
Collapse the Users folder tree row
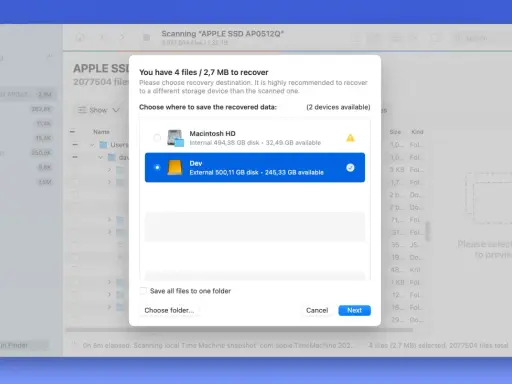tap(92, 145)
